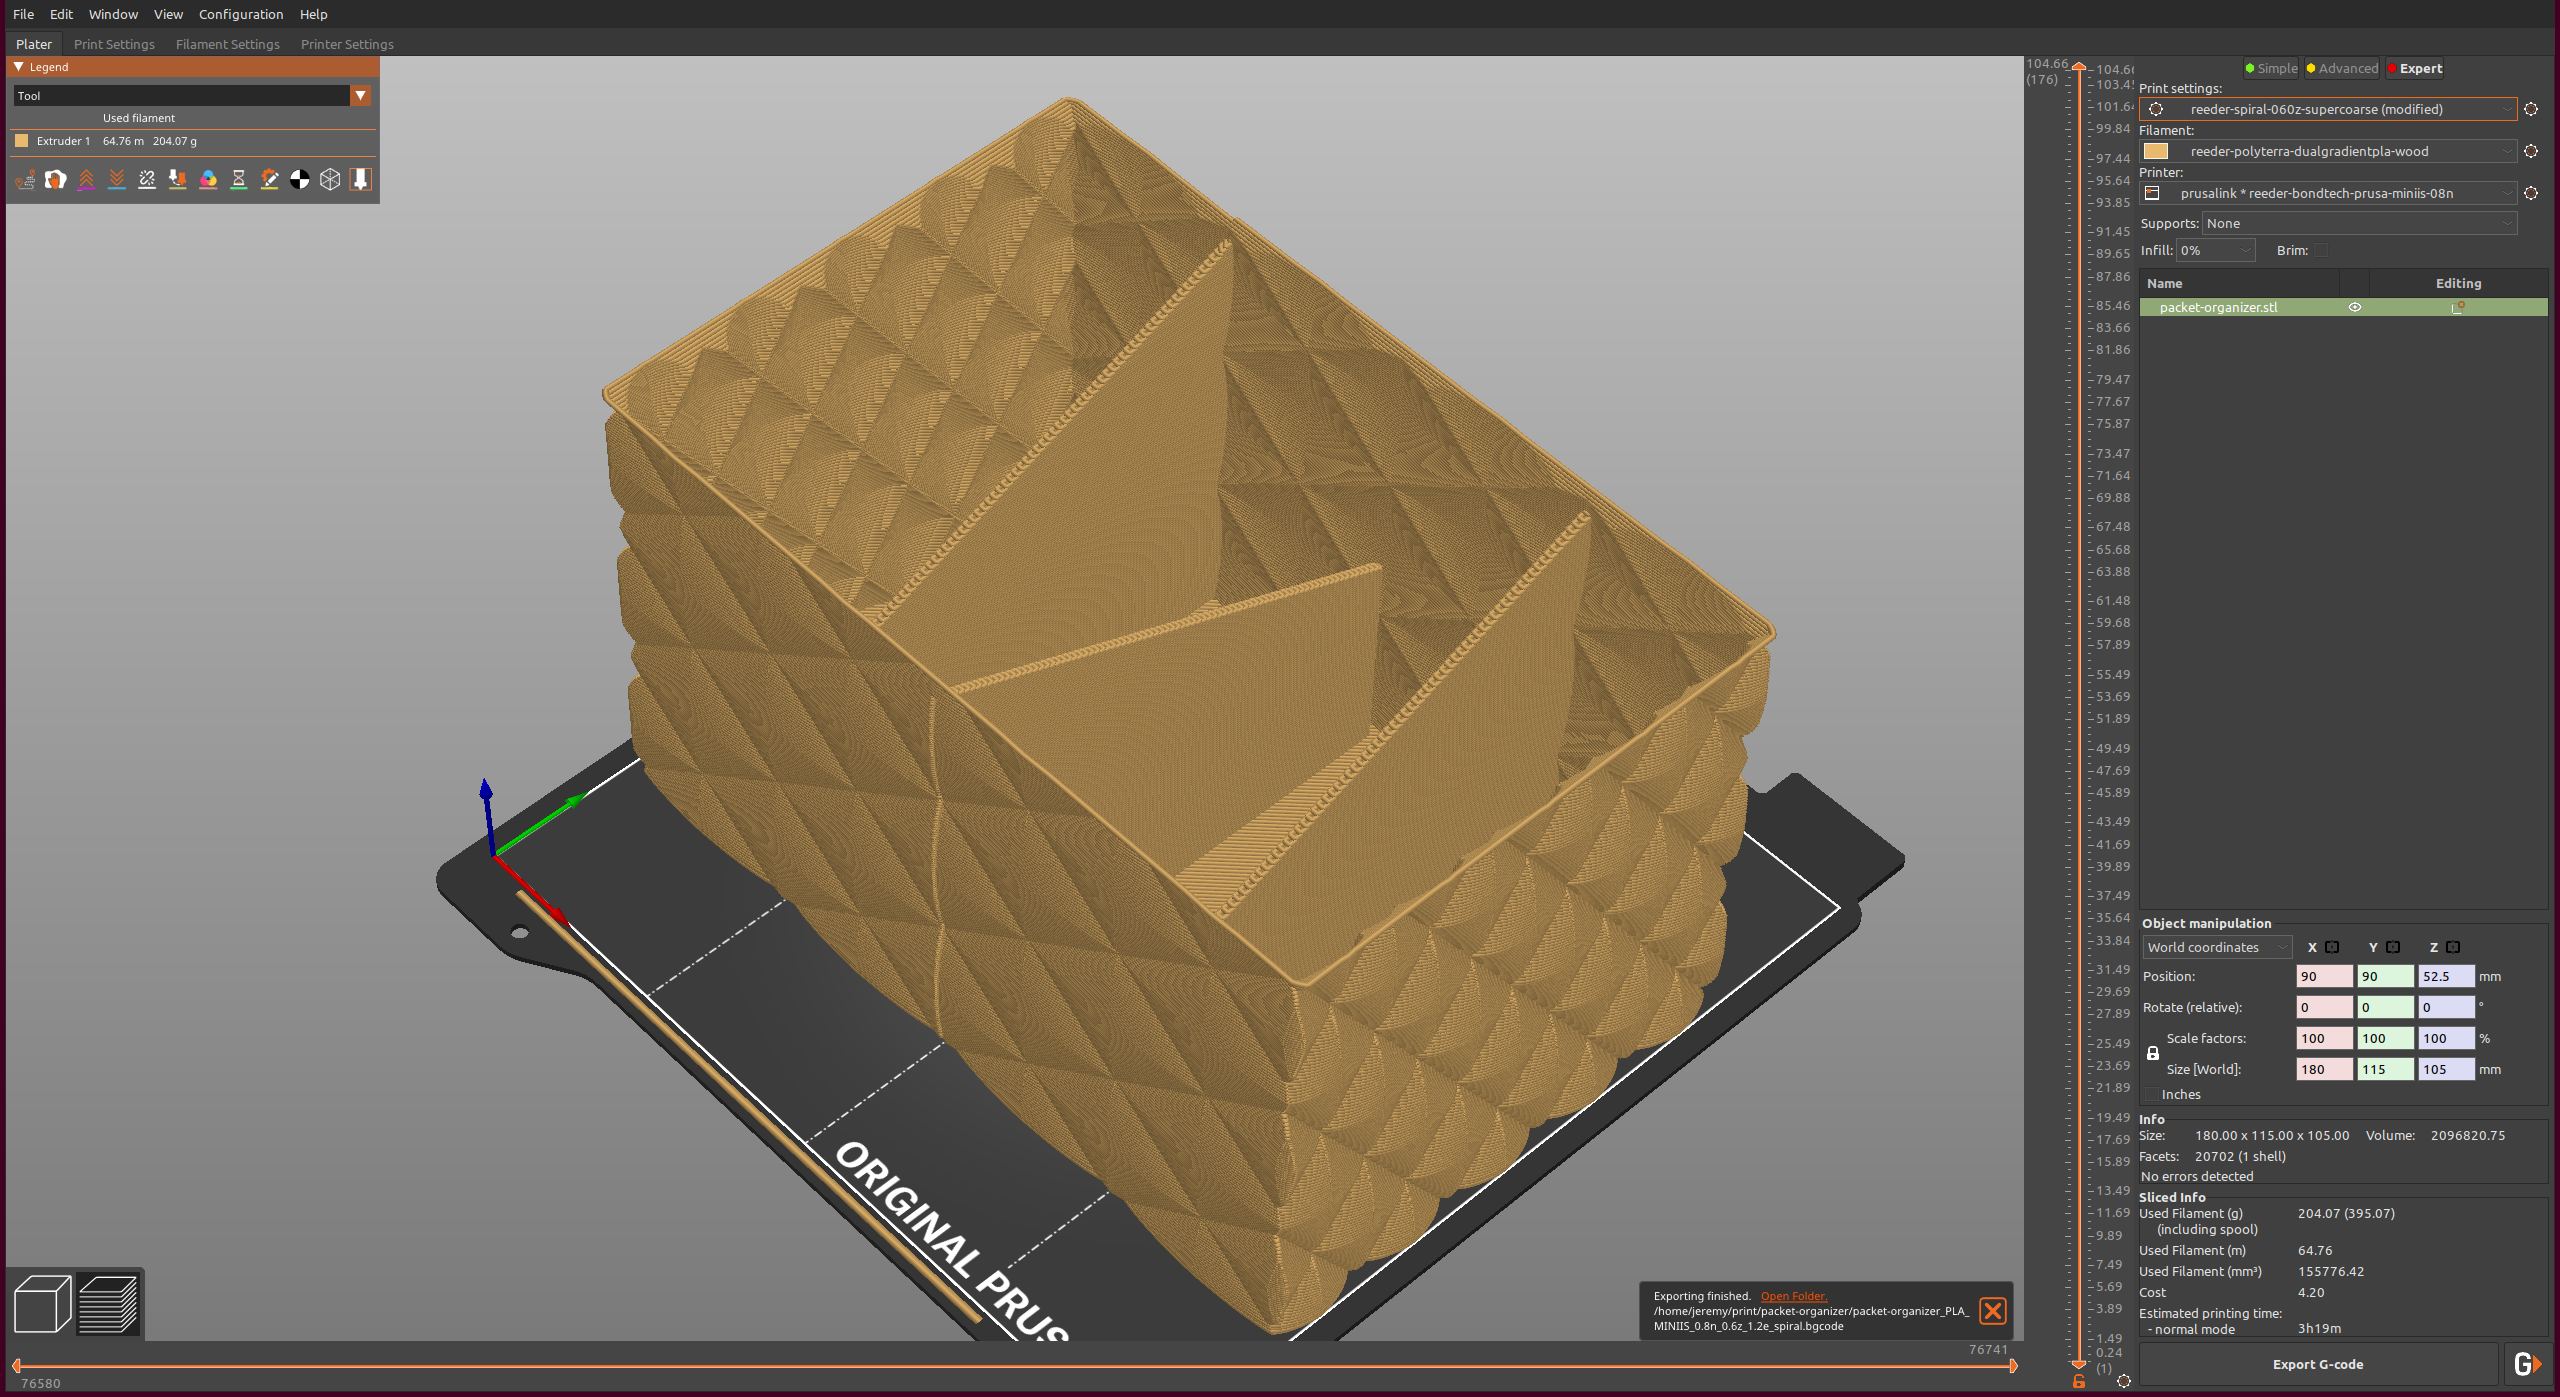This screenshot has height=1397, width=2560.
Task: Toggle shells wireframe cube icon
Action: click(x=330, y=179)
